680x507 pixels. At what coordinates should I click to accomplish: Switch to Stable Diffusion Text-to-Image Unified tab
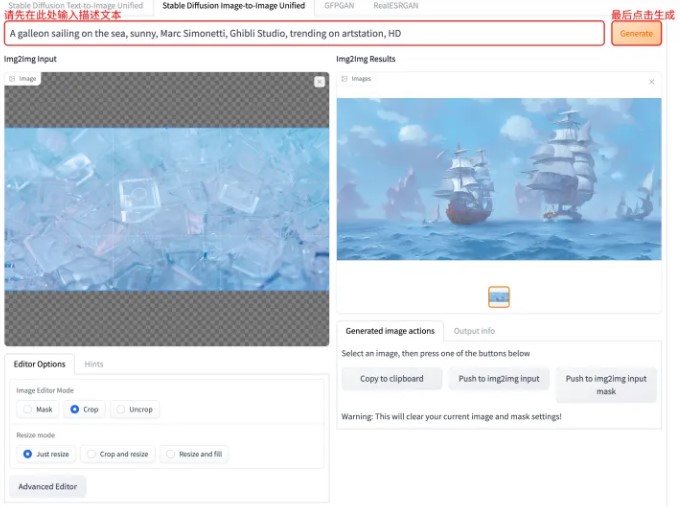75,6
